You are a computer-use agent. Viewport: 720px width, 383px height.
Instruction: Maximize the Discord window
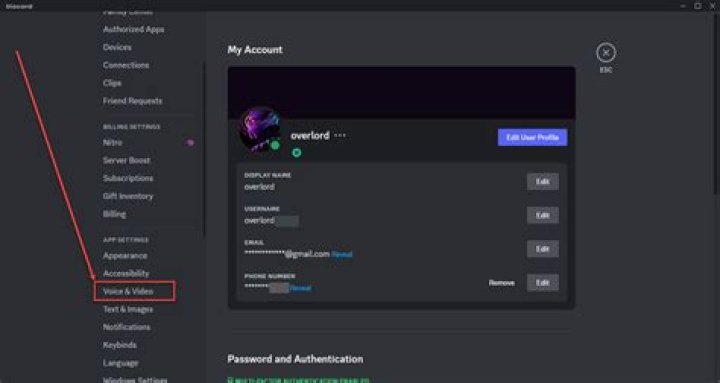[x=698, y=6]
